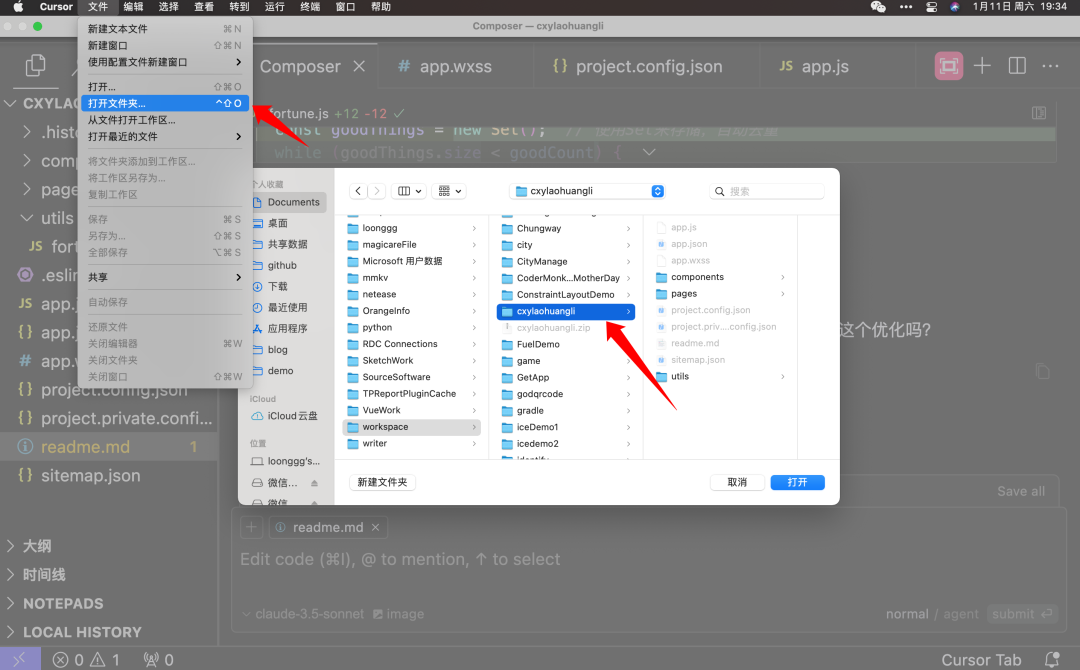Expand the 大纲 section
The height and width of the screenshot is (670, 1080).
click(x=109, y=546)
